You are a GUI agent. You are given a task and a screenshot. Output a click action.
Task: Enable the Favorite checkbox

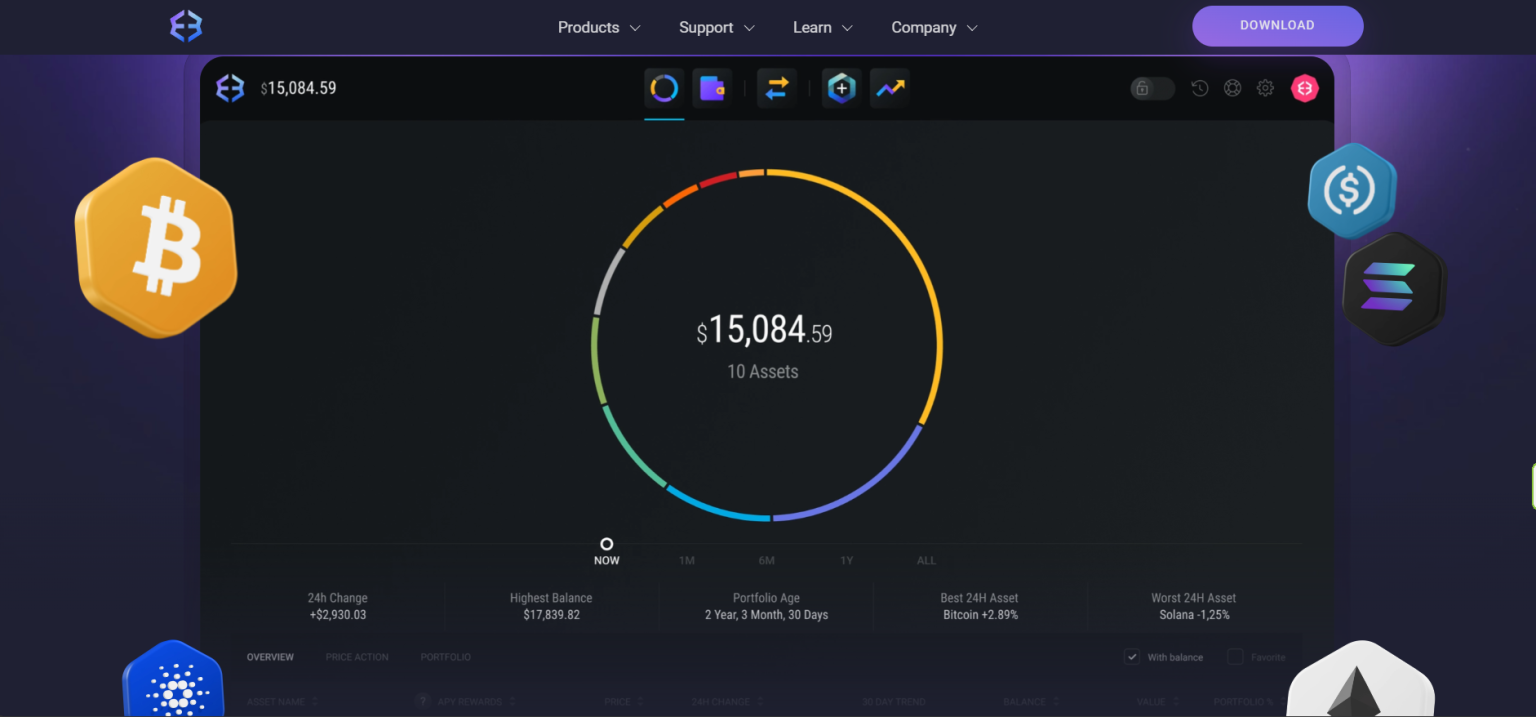1235,657
